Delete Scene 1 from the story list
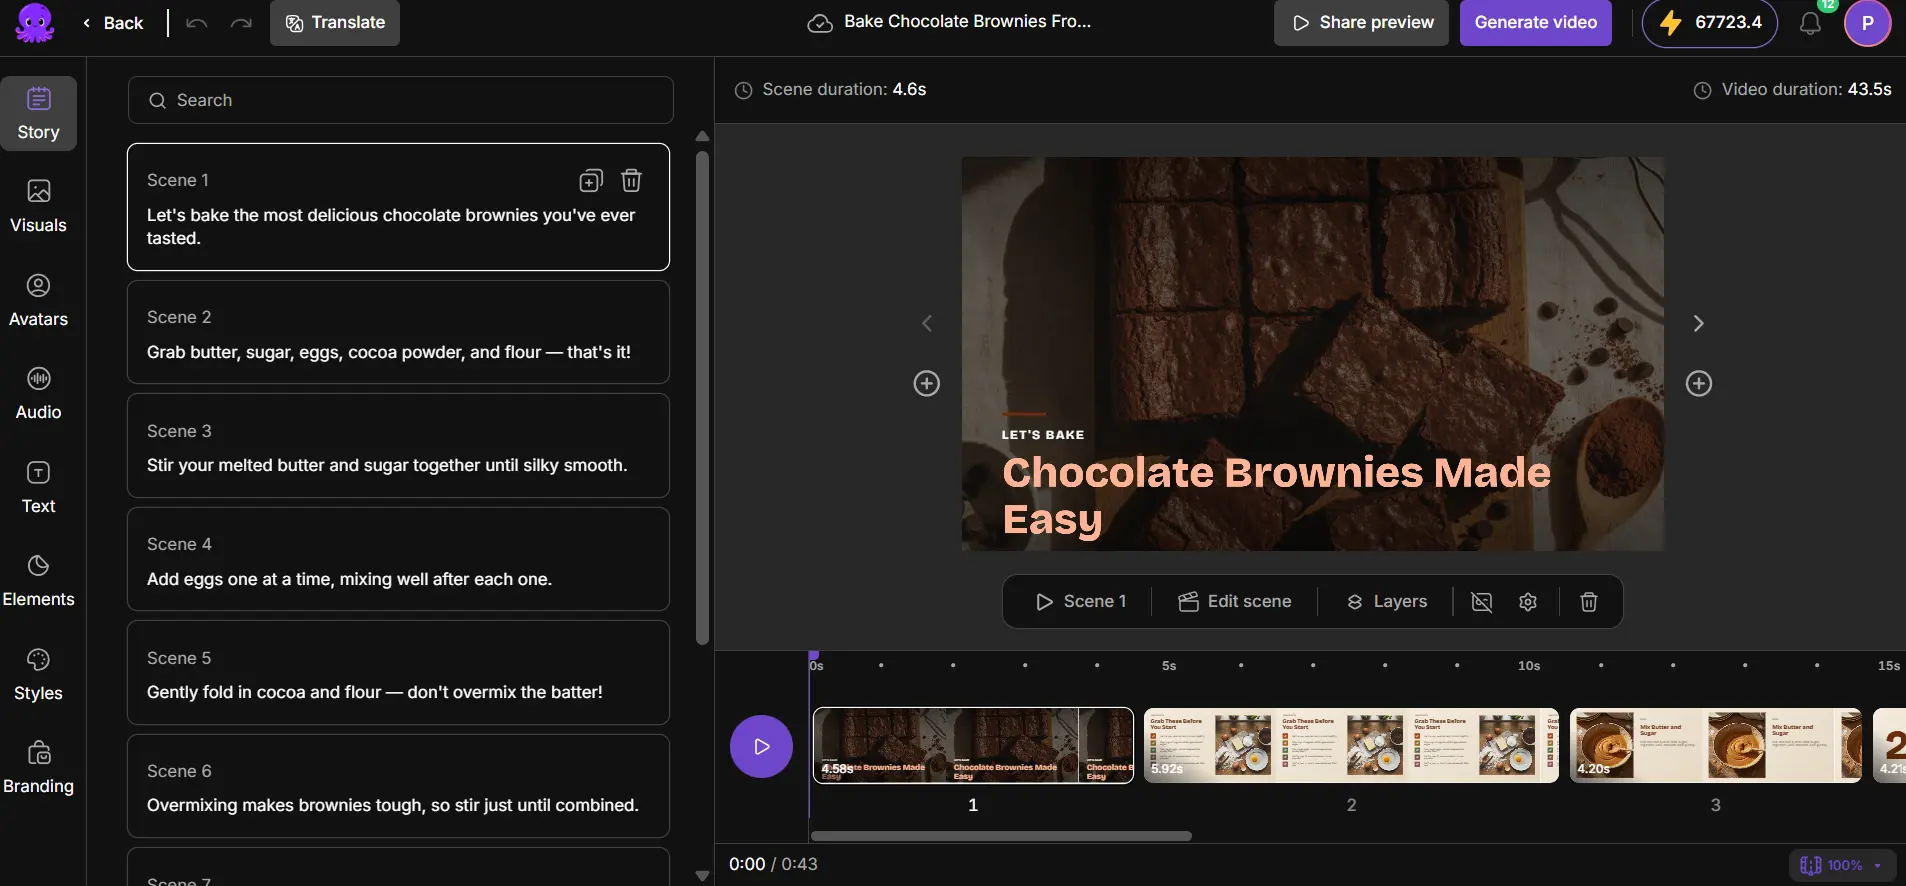Image resolution: width=1906 pixels, height=886 pixels. [x=631, y=180]
